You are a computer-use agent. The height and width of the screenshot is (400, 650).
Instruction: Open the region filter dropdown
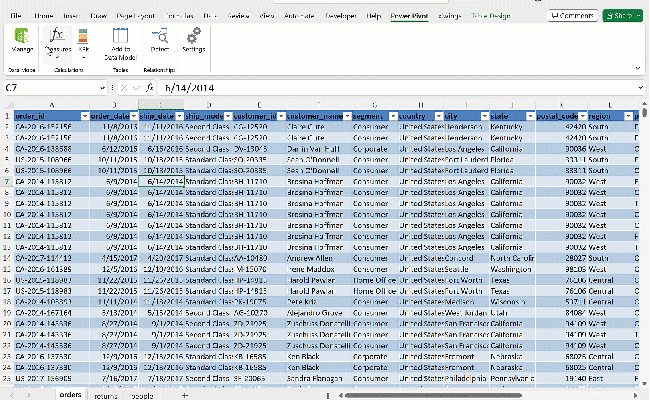[x=628, y=116]
